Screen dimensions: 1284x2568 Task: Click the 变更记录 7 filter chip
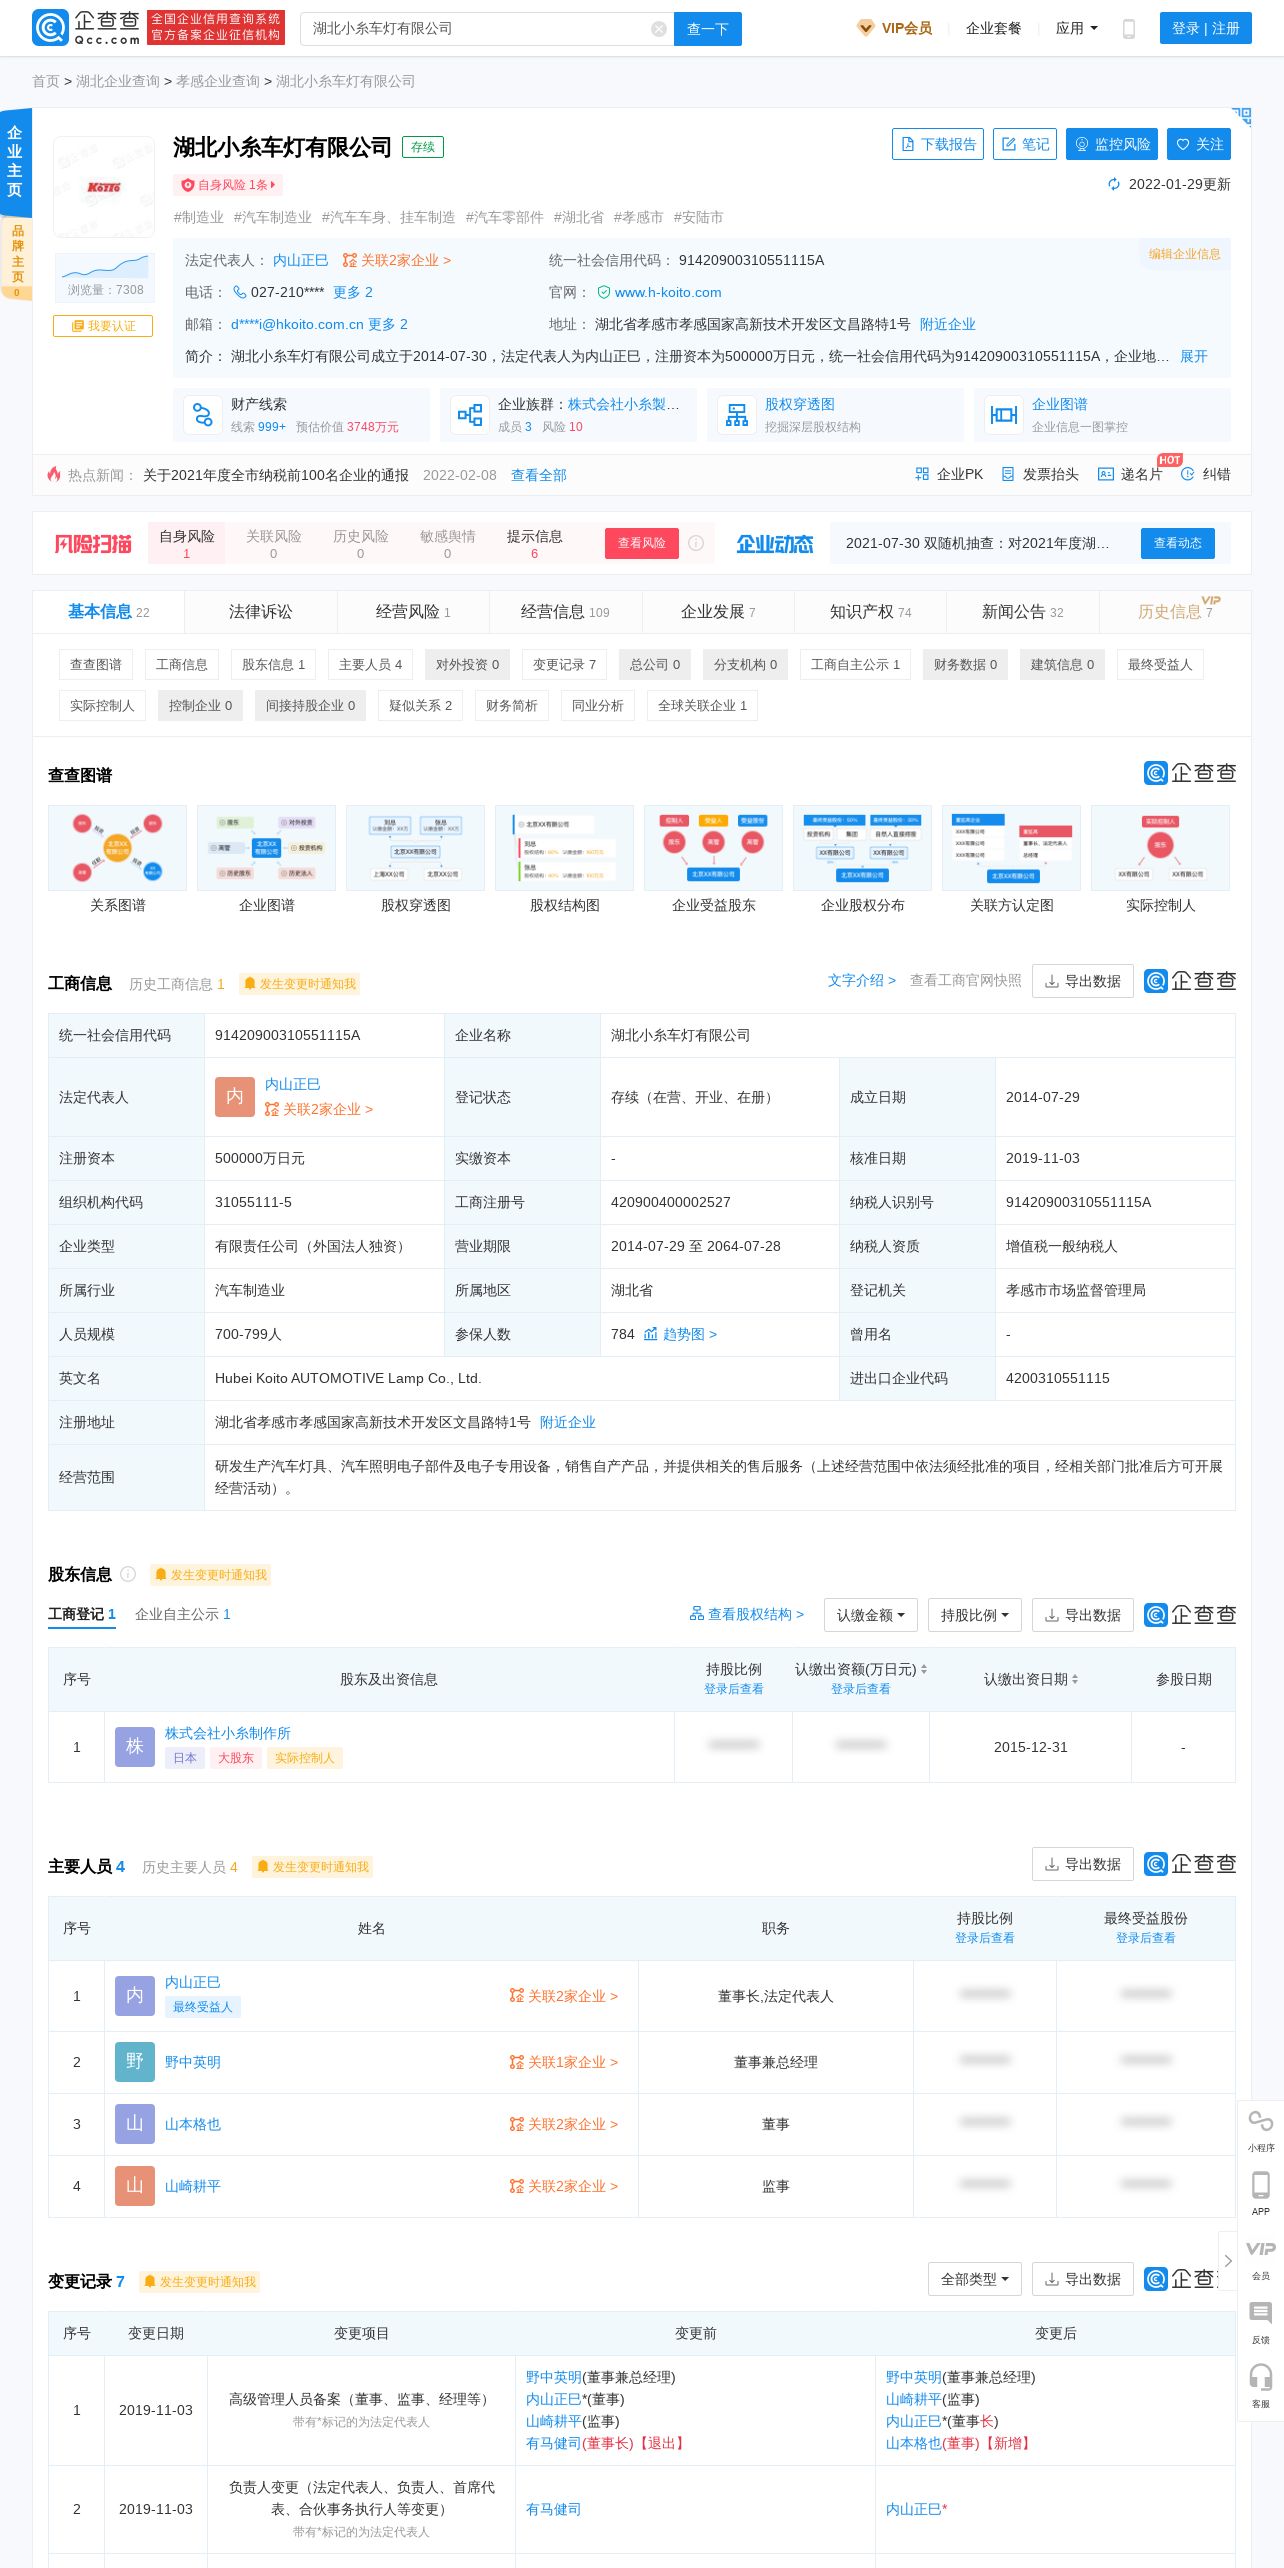564,664
